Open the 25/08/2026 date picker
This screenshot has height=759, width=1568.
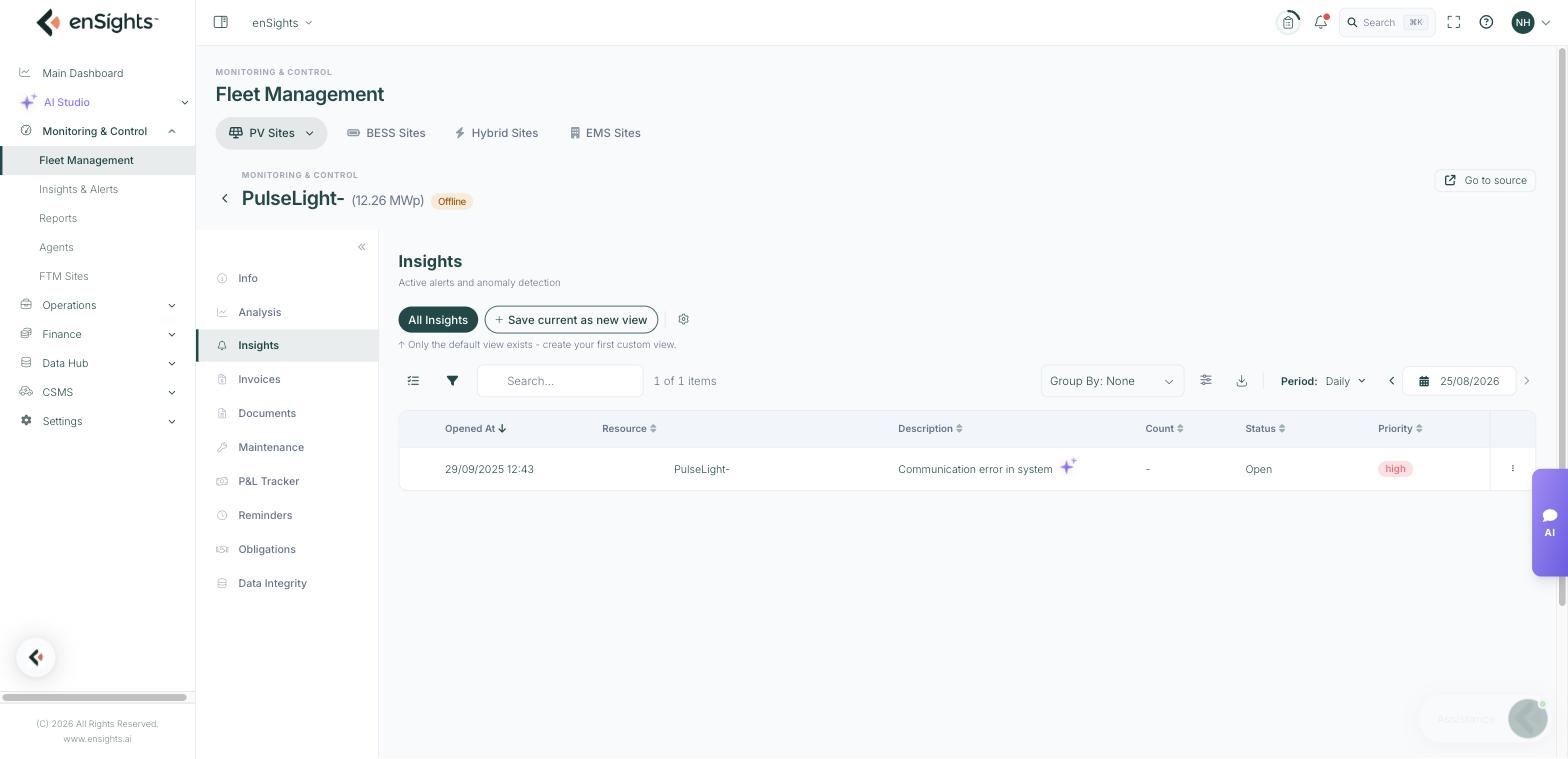coord(1459,381)
